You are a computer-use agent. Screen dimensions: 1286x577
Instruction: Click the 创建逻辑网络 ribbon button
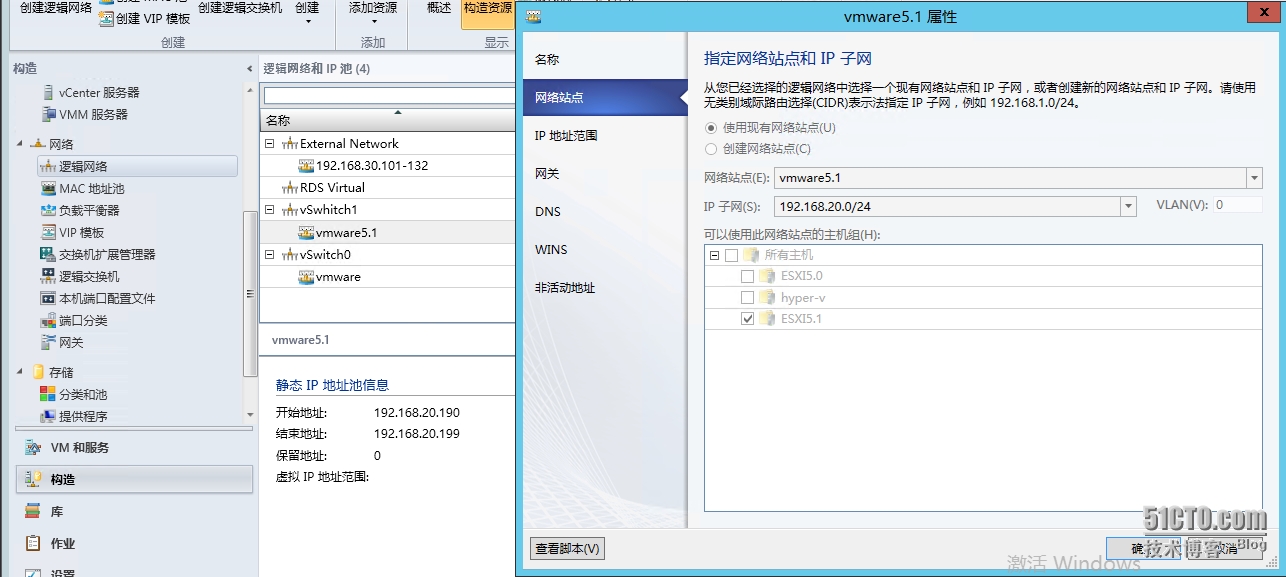point(56,8)
